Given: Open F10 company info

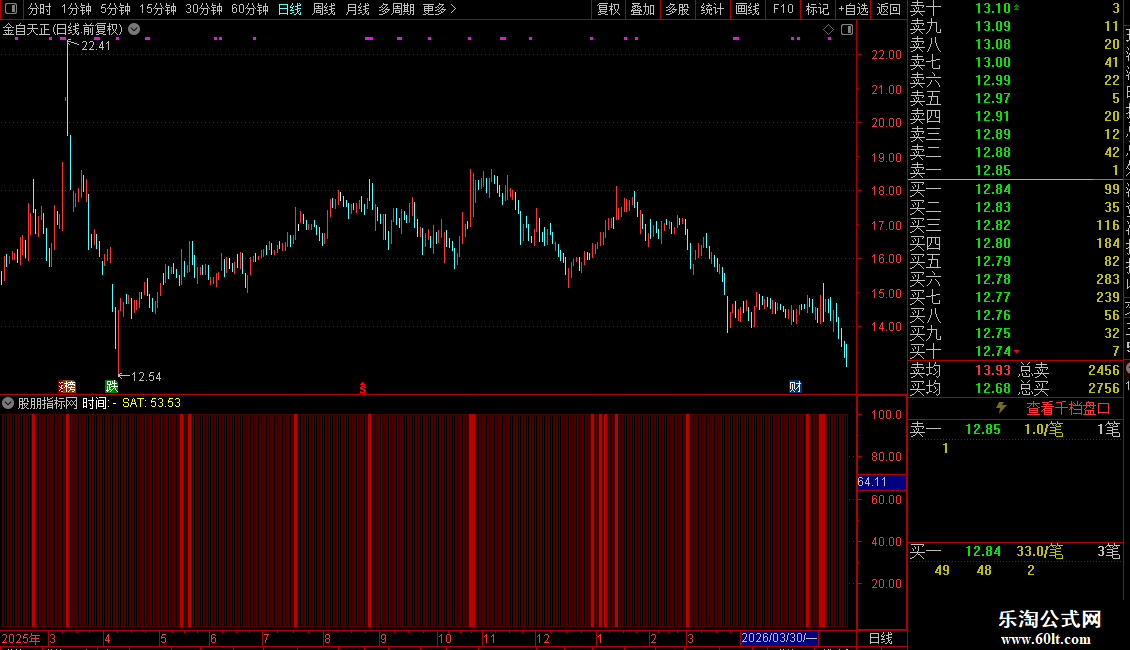Looking at the screenshot, I should tap(783, 9).
